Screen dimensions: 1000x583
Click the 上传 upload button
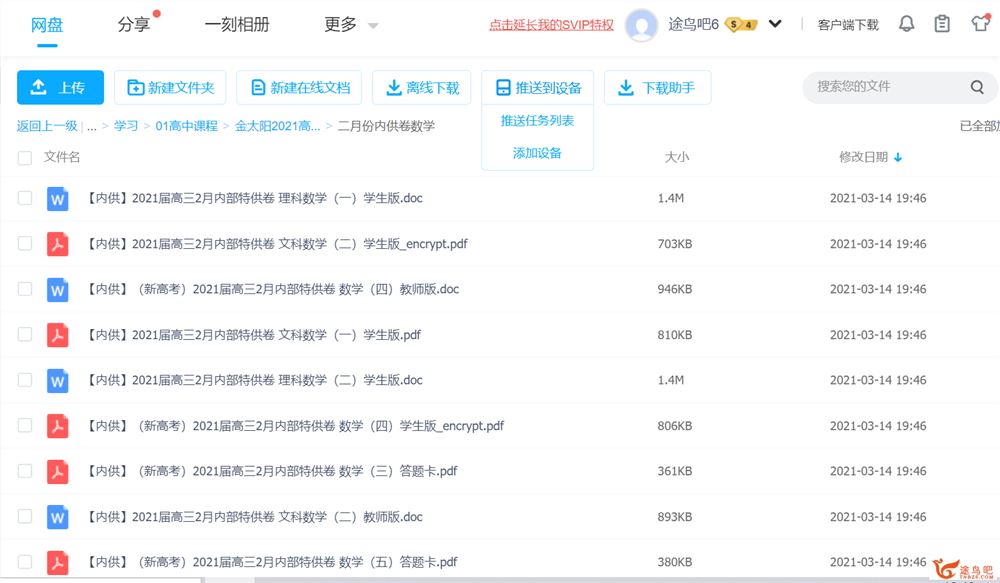tap(60, 87)
